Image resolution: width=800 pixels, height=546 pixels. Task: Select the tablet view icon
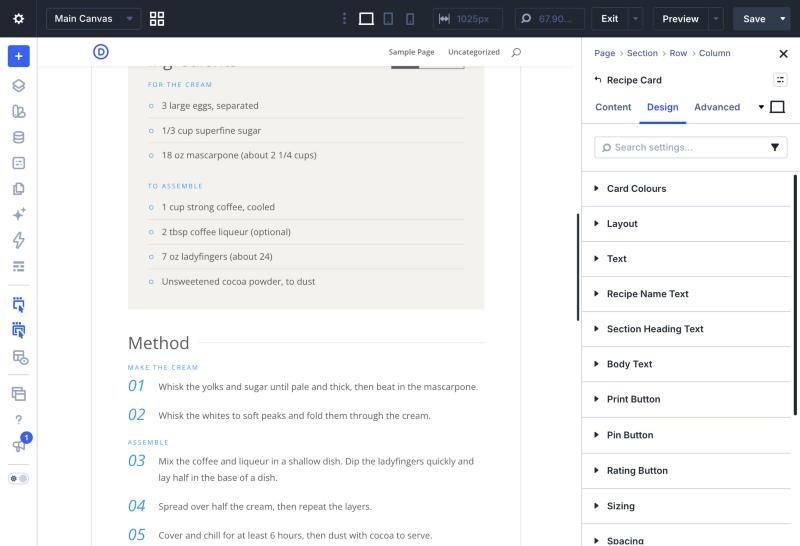(388, 19)
